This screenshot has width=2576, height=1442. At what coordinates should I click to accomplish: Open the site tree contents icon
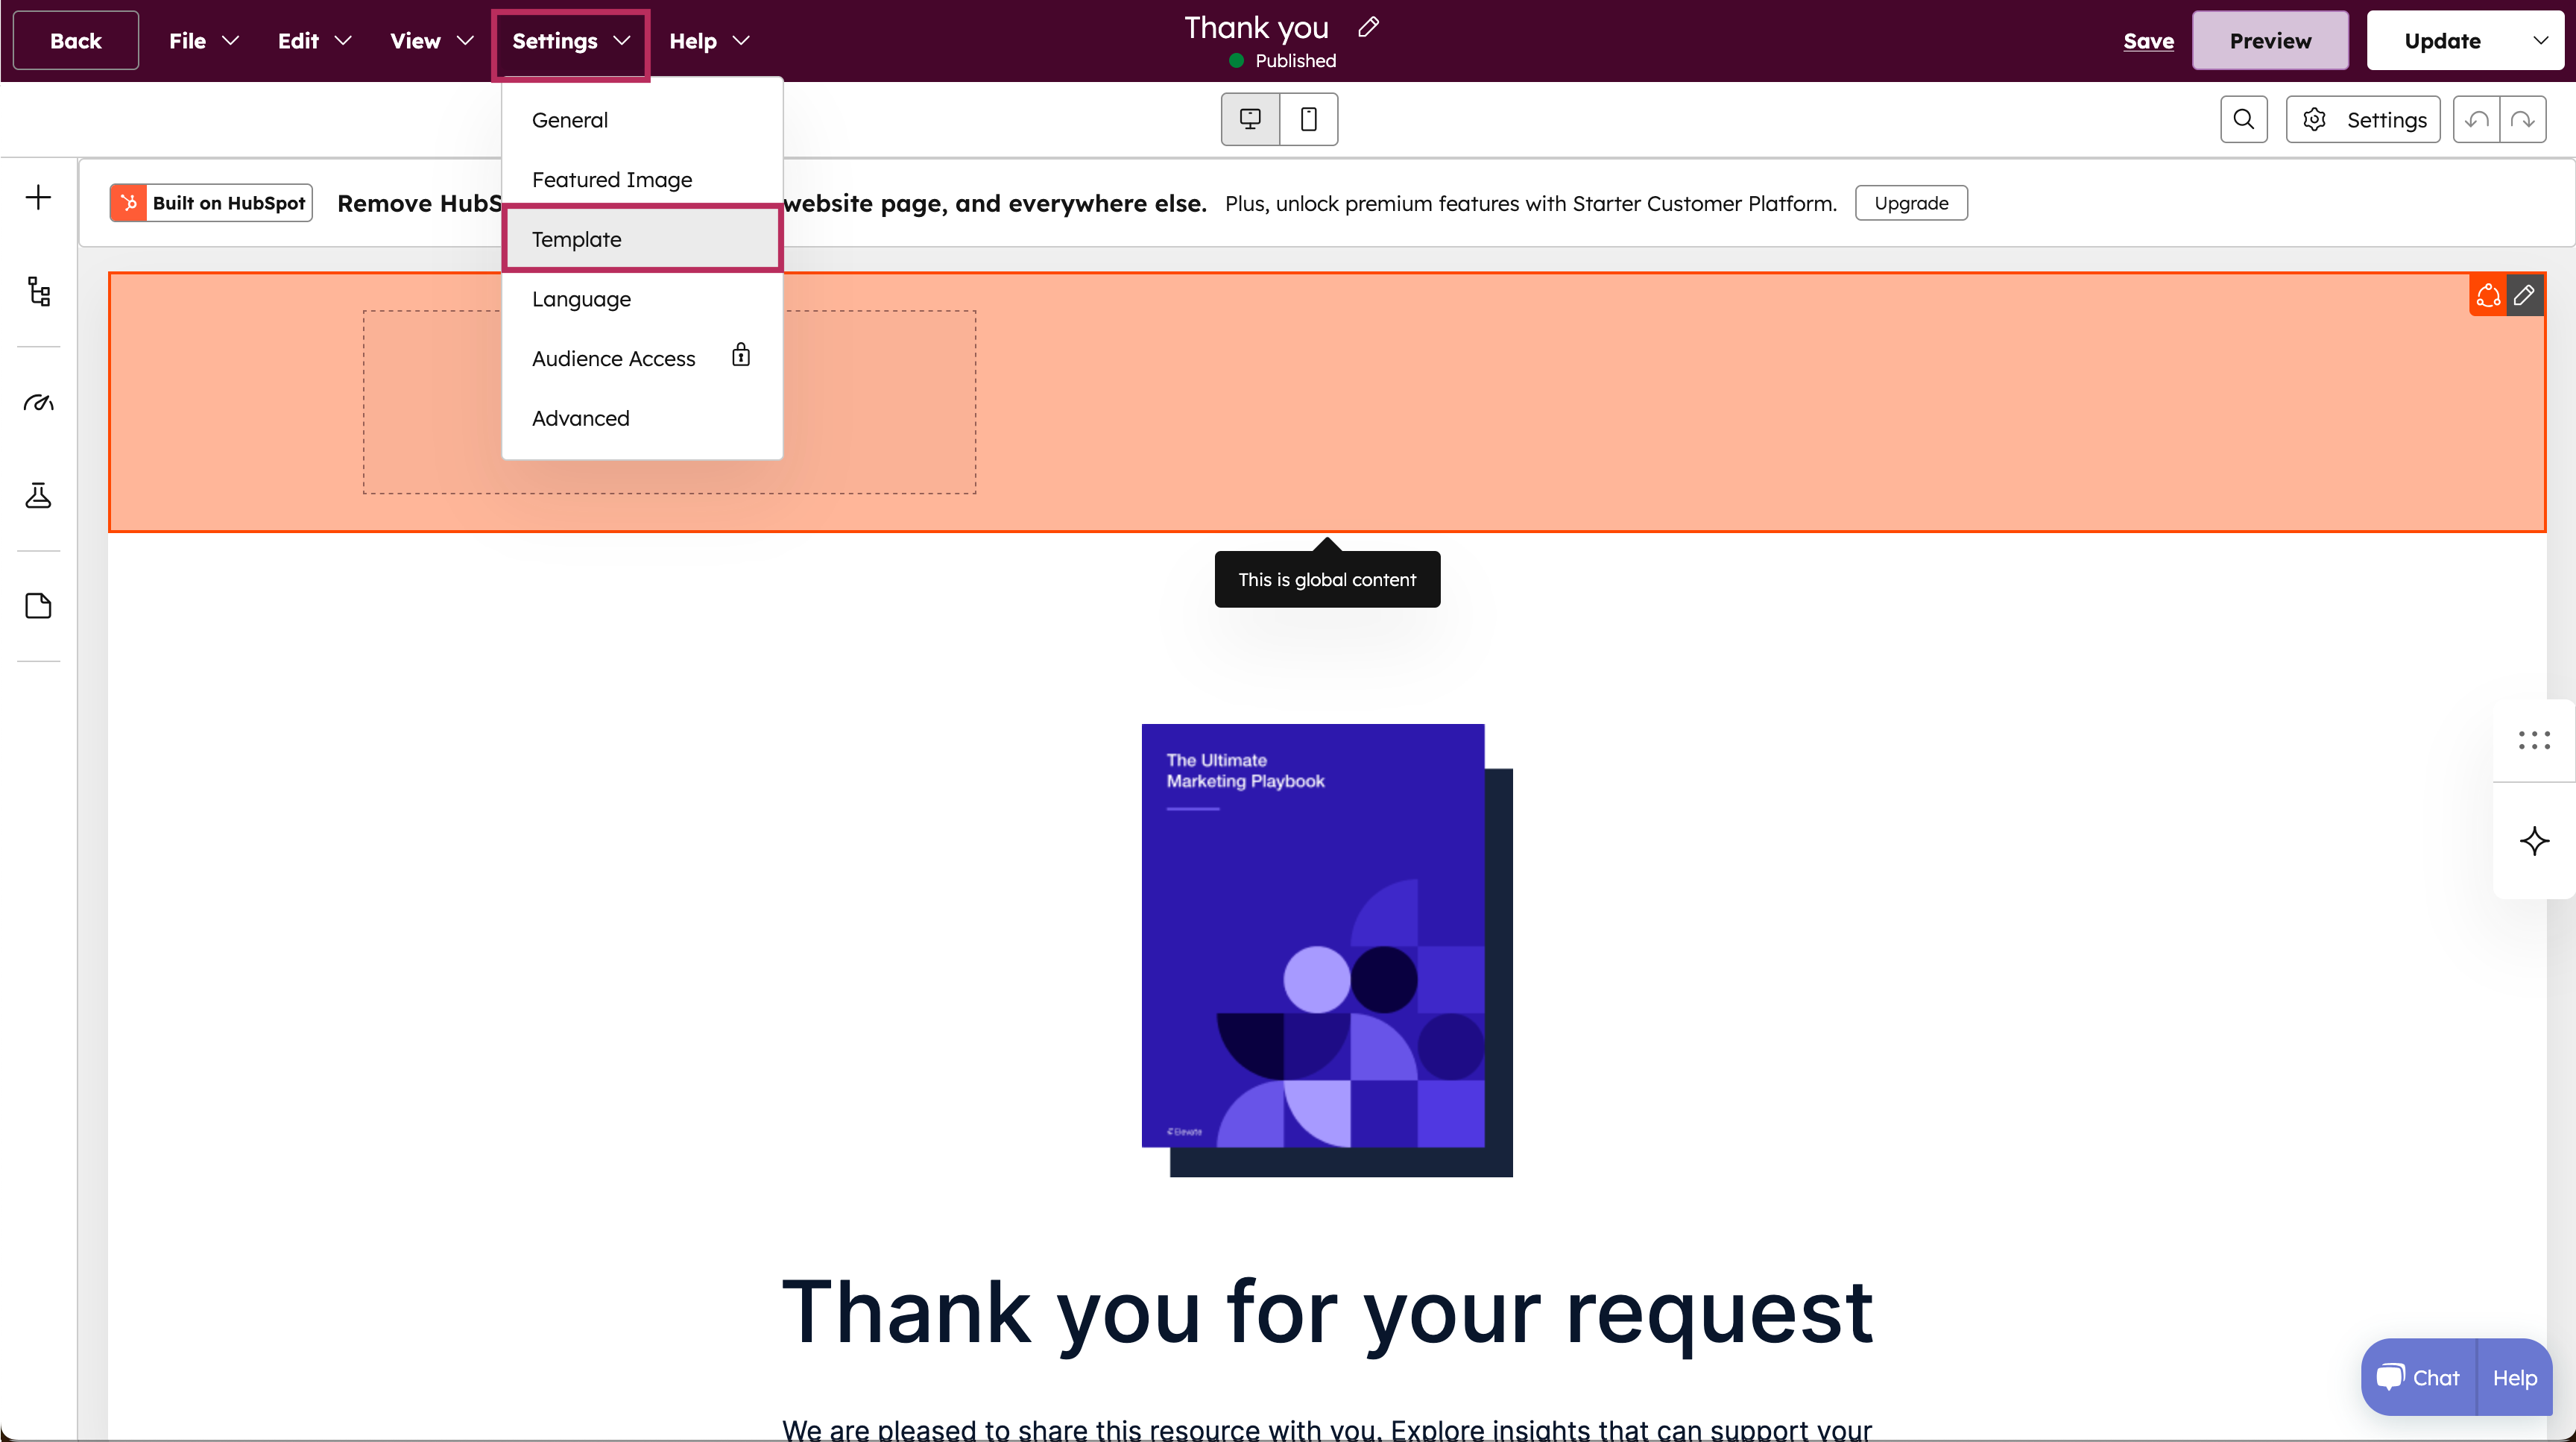[x=38, y=291]
